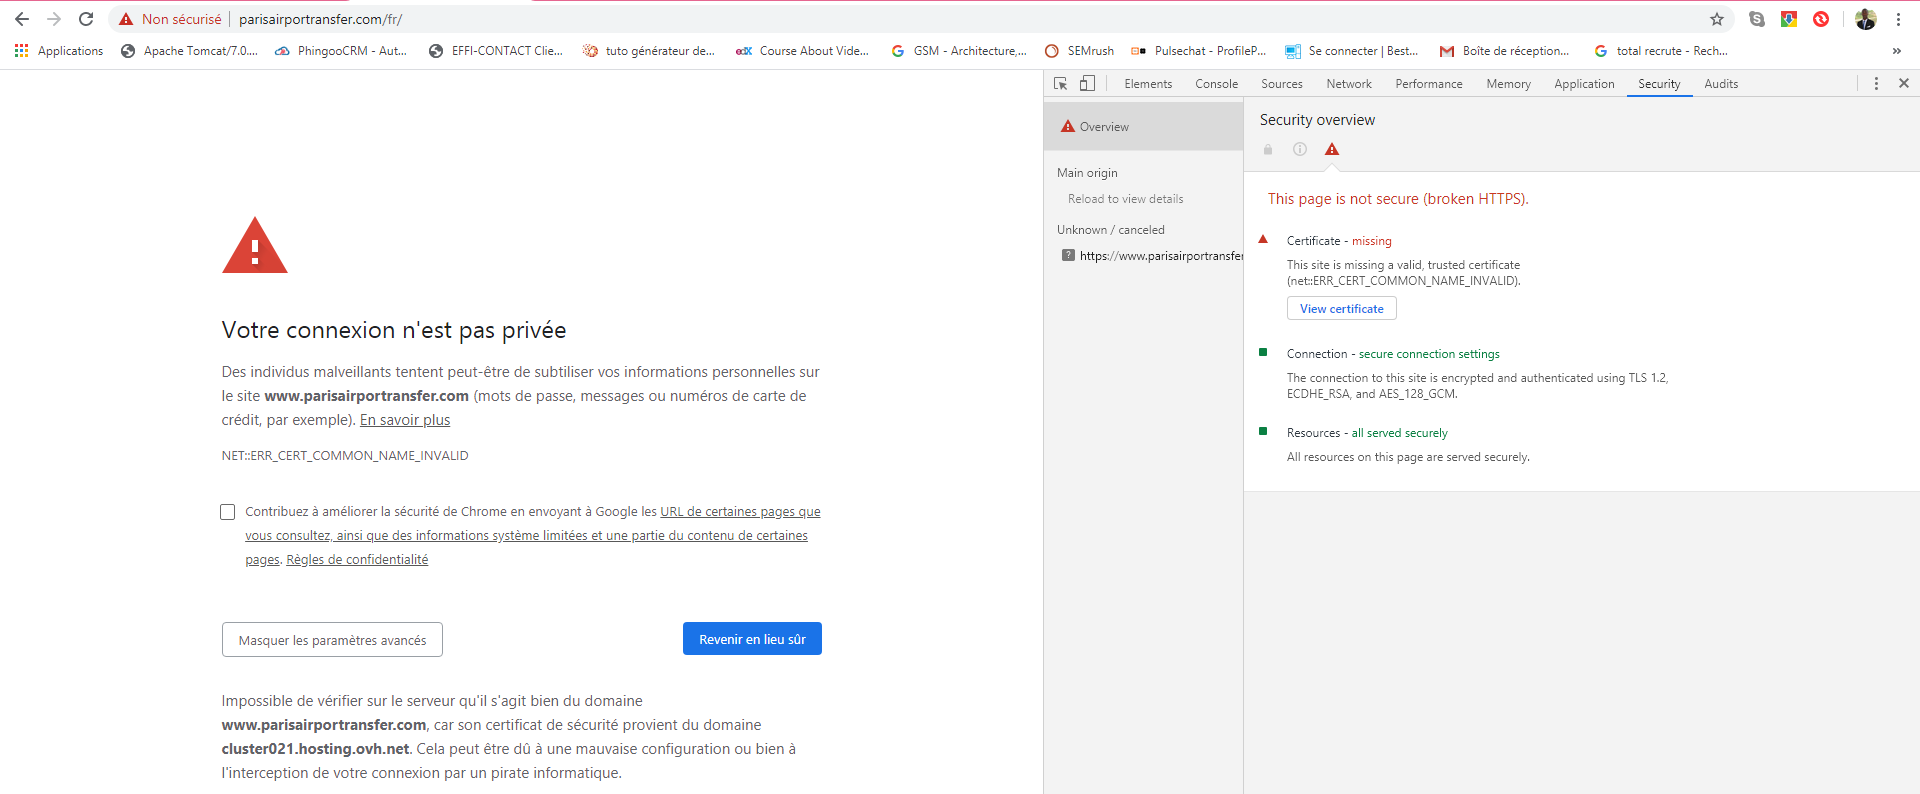This screenshot has height=794, width=1920.
Task: Select the Overview item in Security sidebar
Action: click(x=1104, y=127)
